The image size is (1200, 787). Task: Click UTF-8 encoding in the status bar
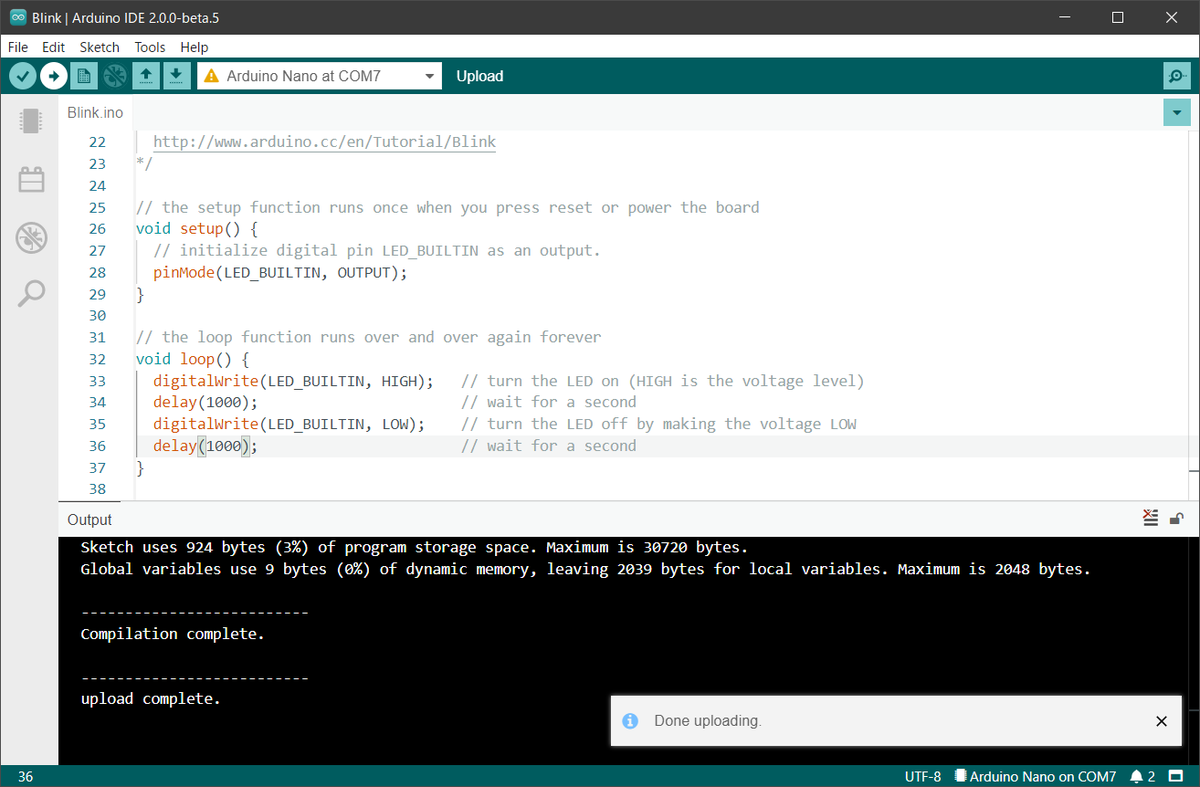point(922,776)
